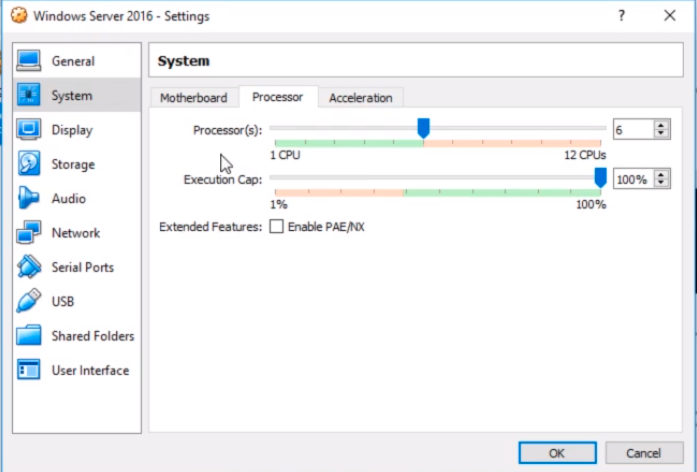Click the Processor(s) slider handle

424,128
